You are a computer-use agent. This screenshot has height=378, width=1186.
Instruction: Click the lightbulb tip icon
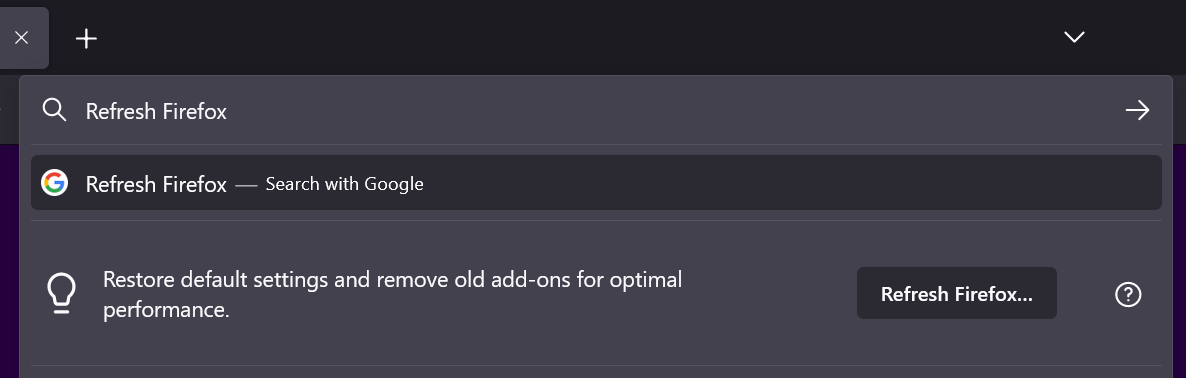pyautogui.click(x=61, y=293)
